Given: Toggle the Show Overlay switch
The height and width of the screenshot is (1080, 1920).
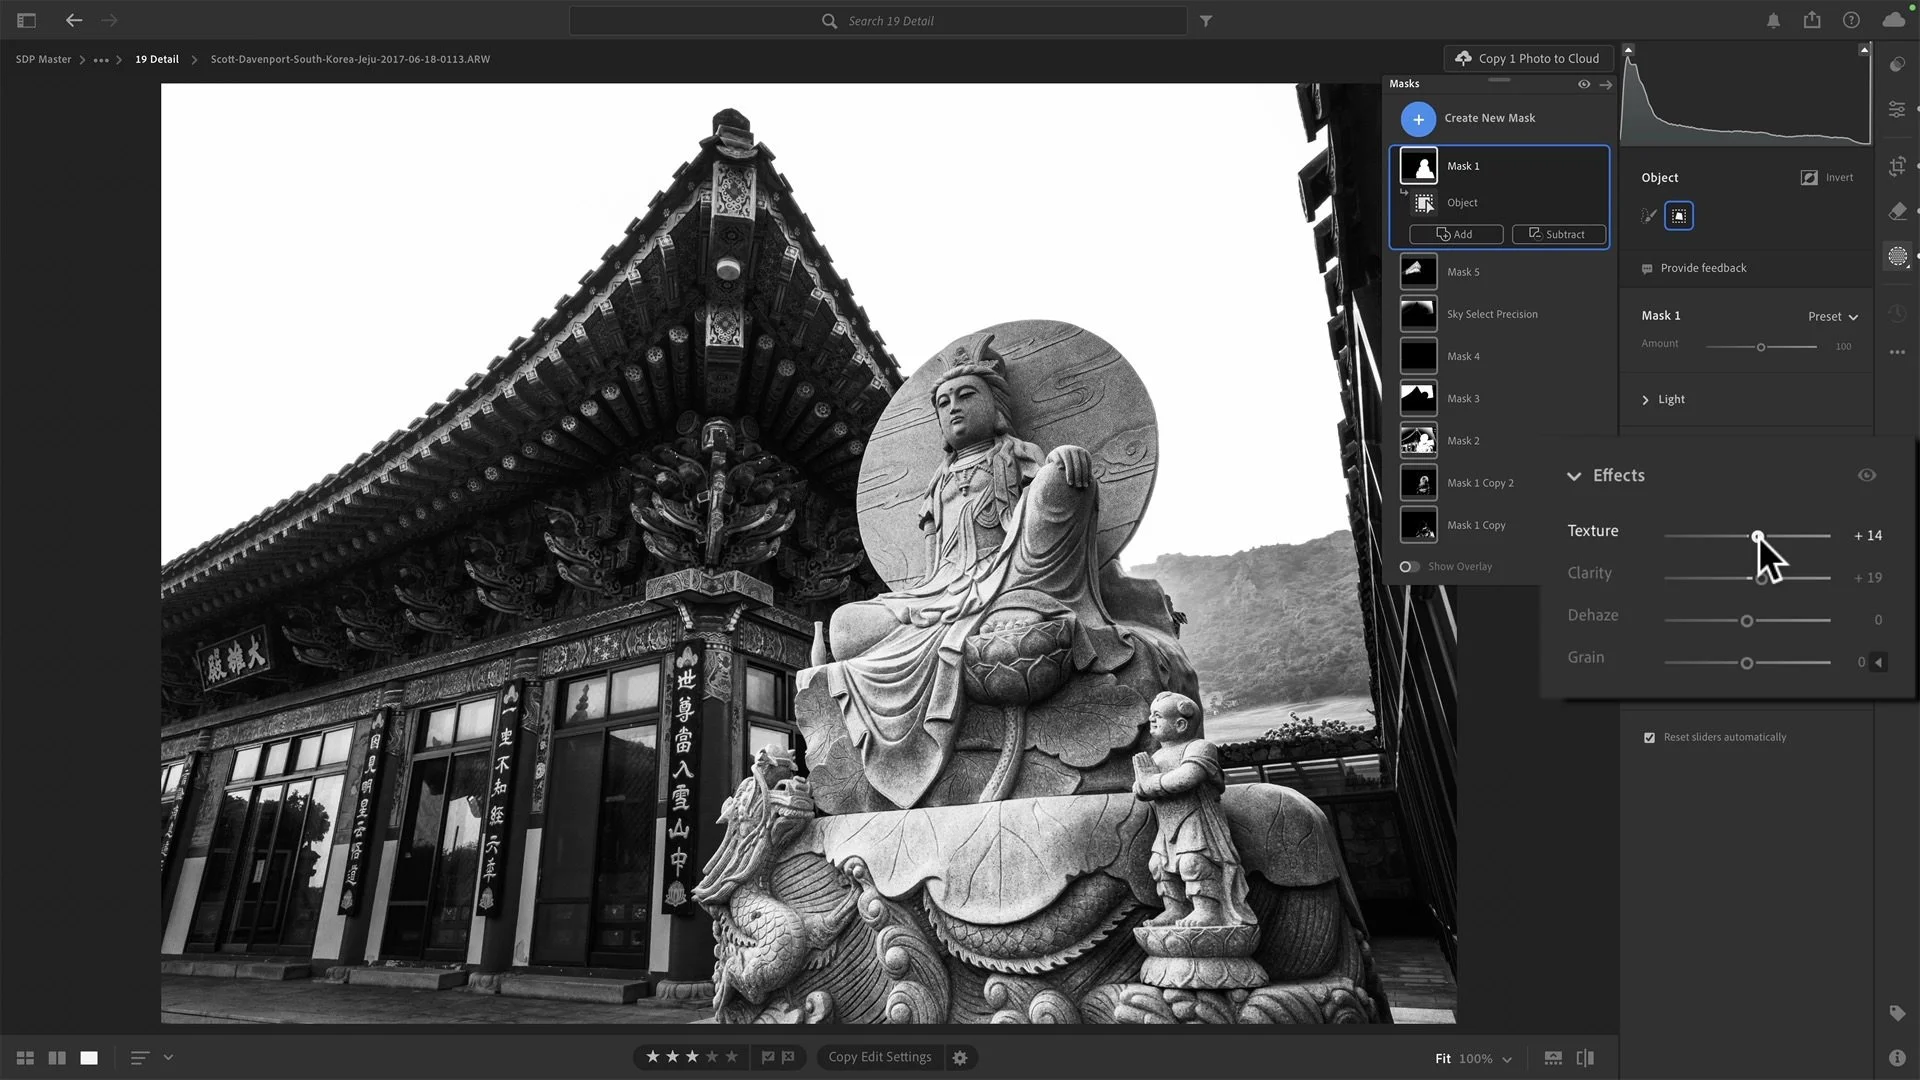Looking at the screenshot, I should click(x=1409, y=567).
